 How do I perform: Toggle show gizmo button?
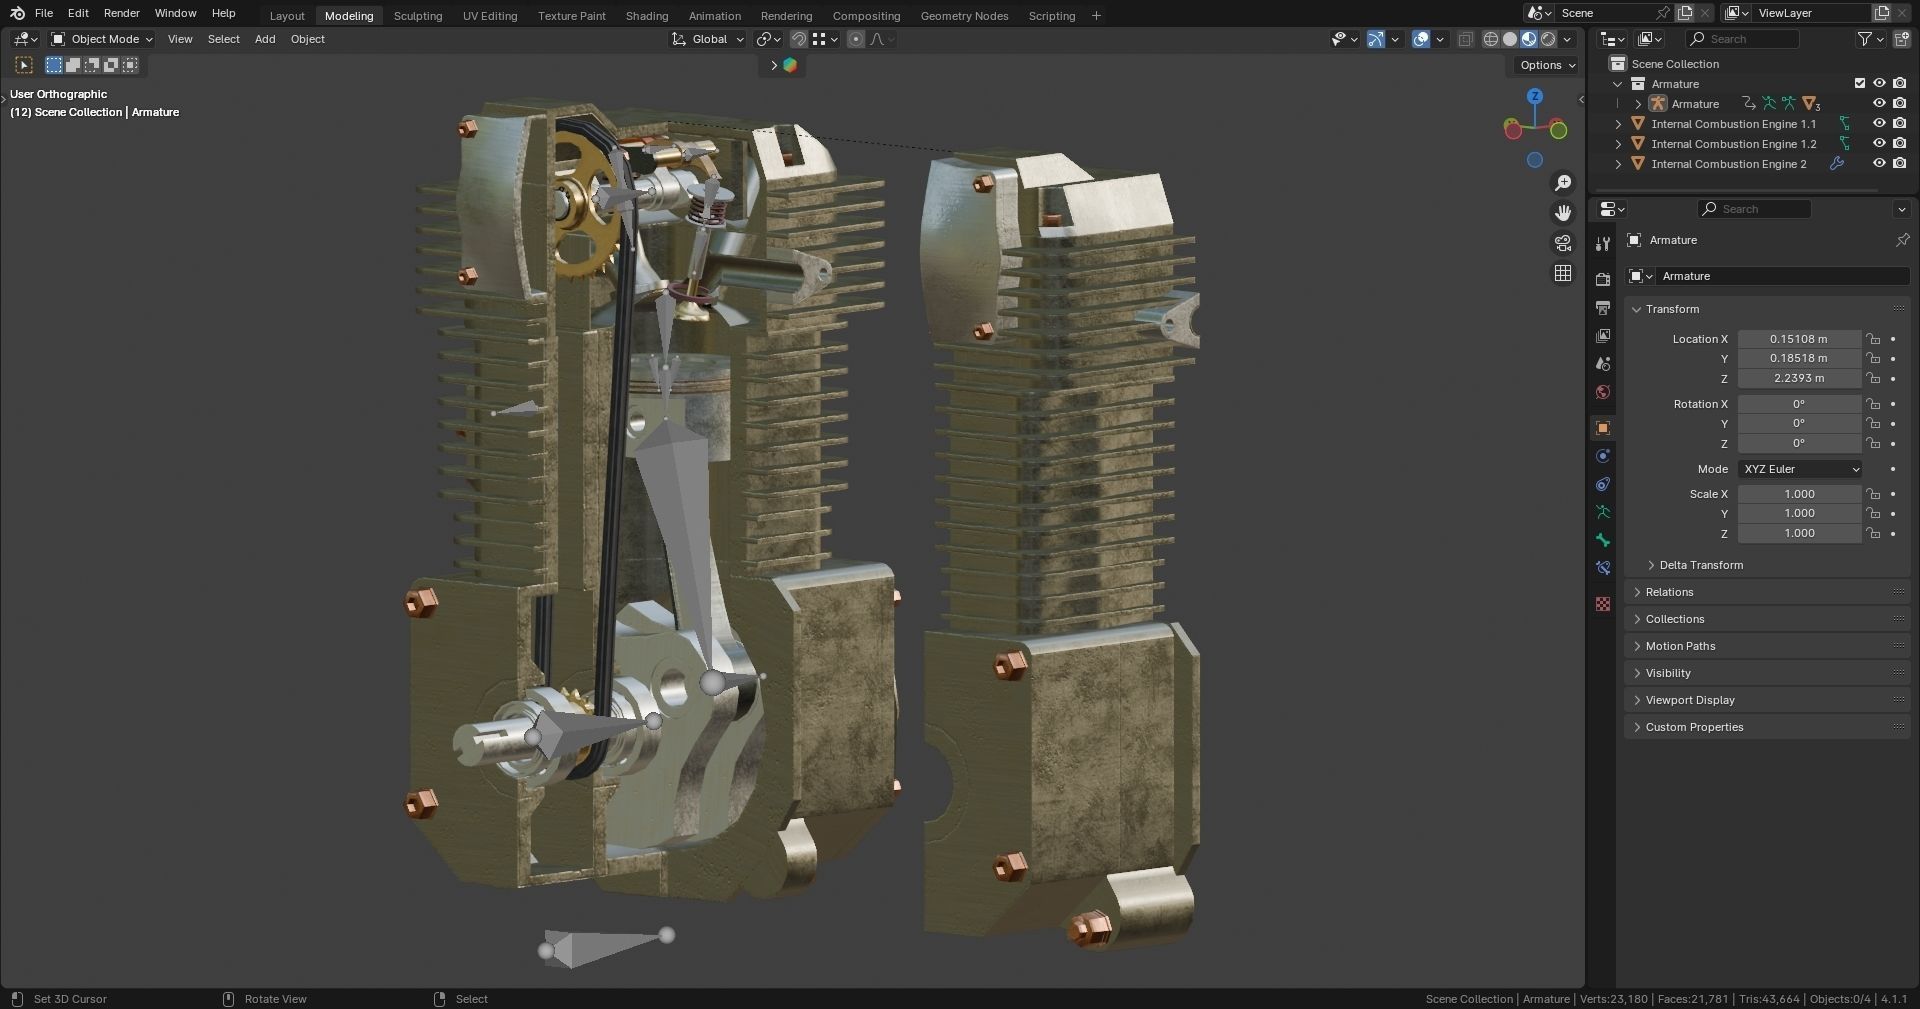(x=1376, y=39)
